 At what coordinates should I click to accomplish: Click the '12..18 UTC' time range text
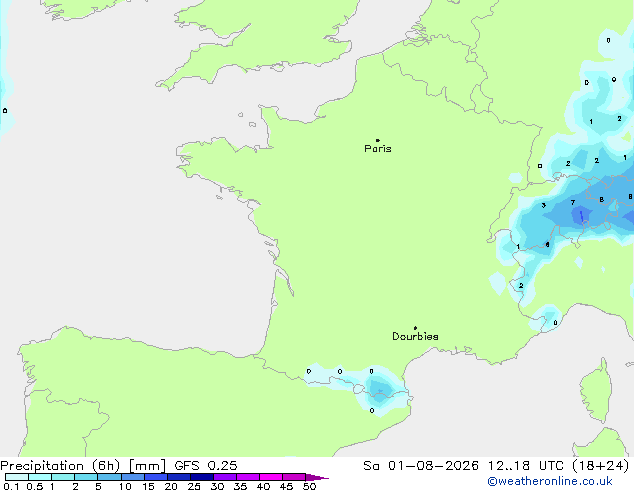[525, 466]
